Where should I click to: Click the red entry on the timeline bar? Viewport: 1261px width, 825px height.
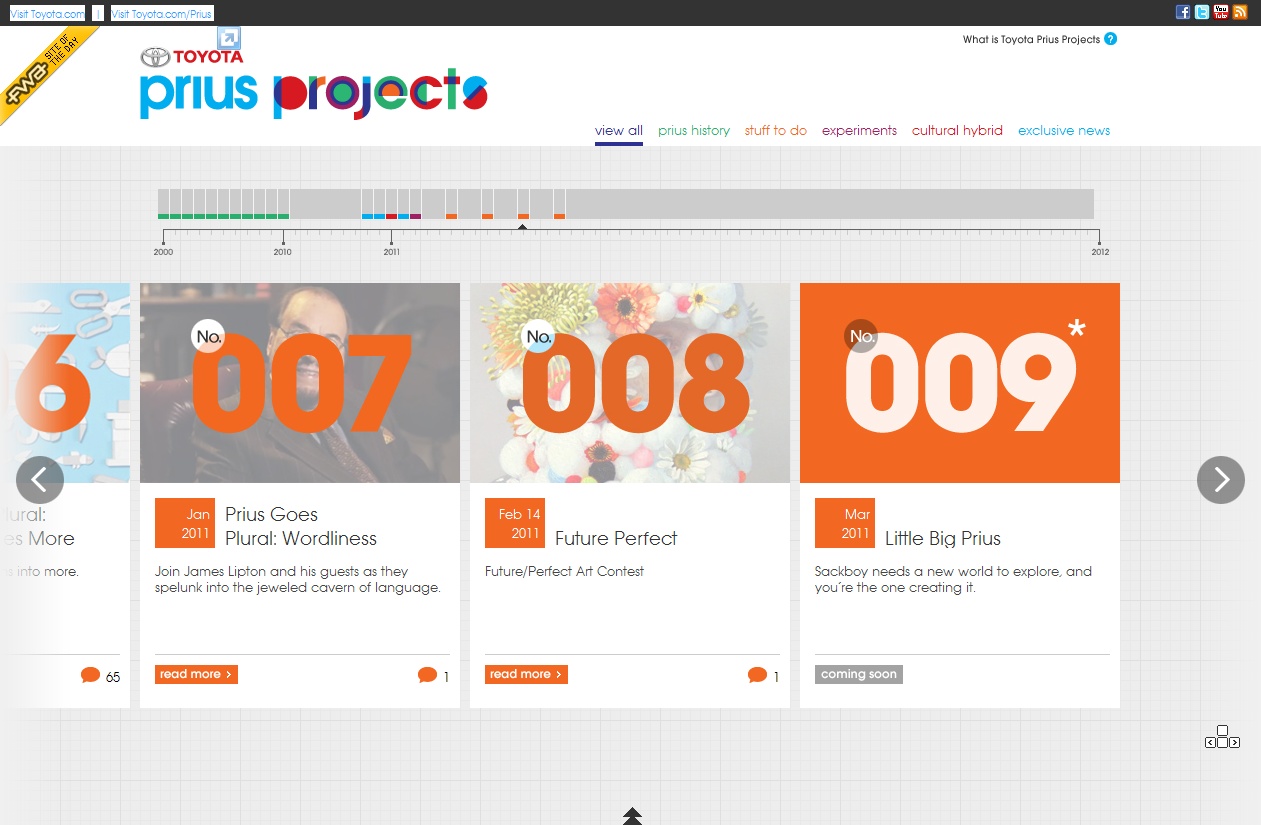[391, 216]
